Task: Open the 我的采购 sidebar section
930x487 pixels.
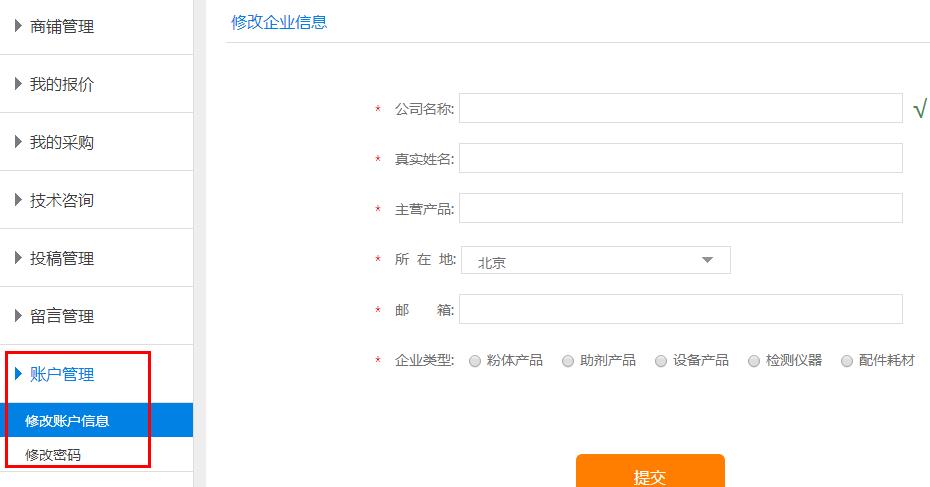Action: tap(61, 143)
